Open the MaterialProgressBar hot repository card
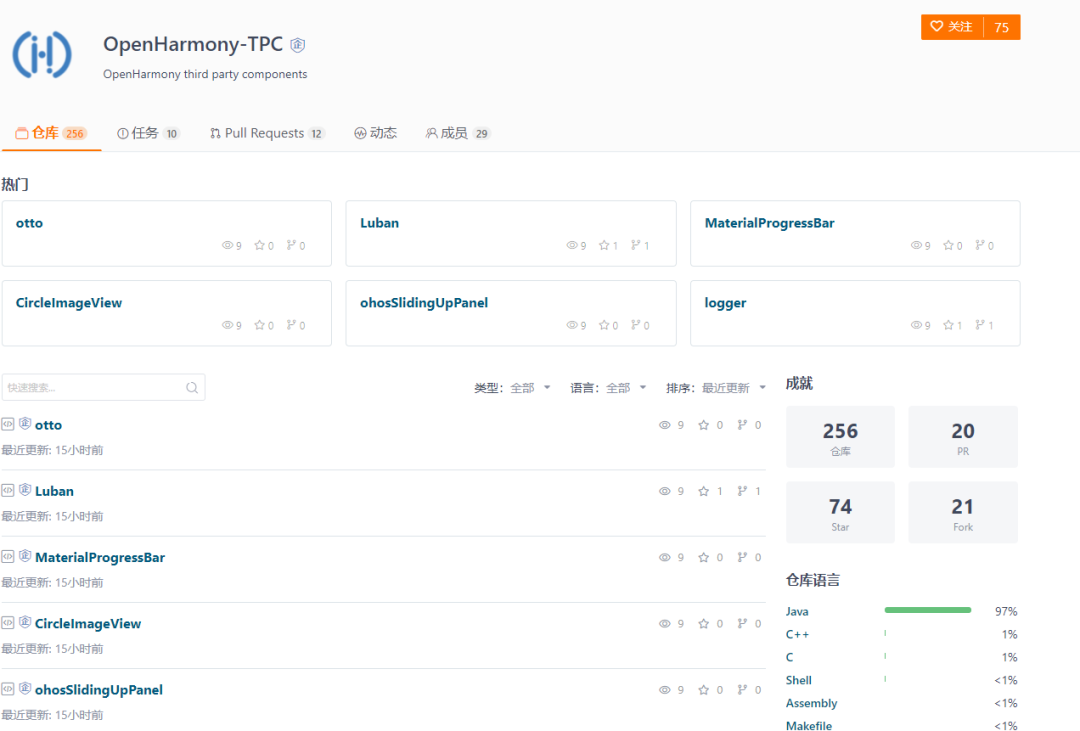The width and height of the screenshot is (1080, 731). pos(769,223)
